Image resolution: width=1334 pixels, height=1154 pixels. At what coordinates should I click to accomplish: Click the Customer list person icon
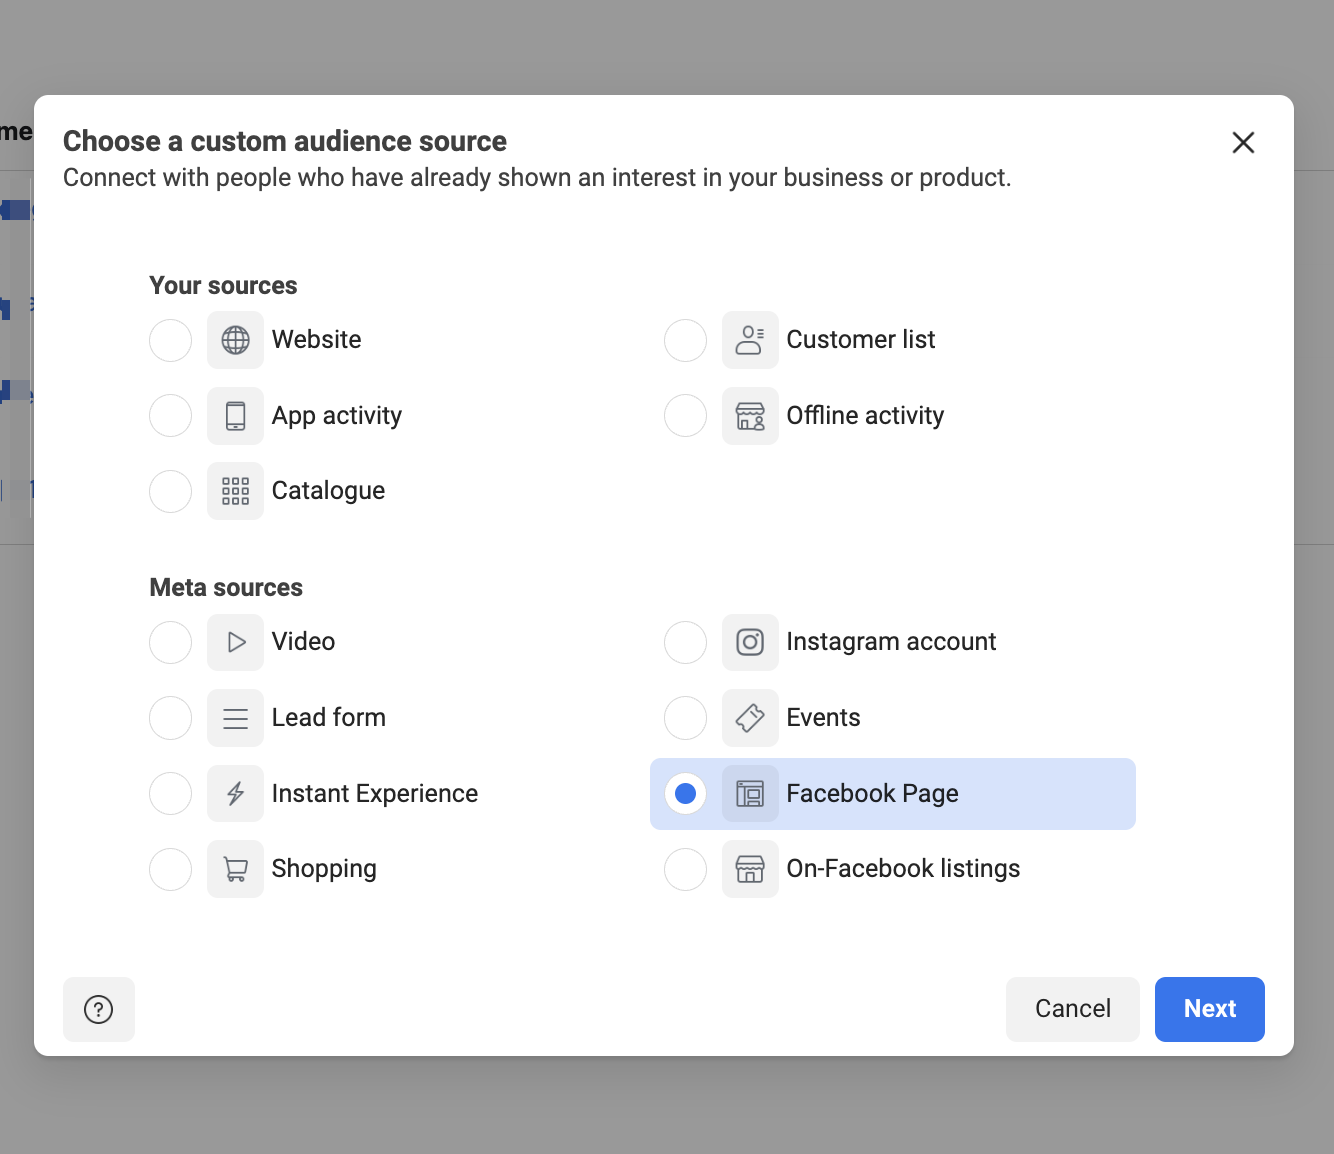pyautogui.click(x=750, y=340)
